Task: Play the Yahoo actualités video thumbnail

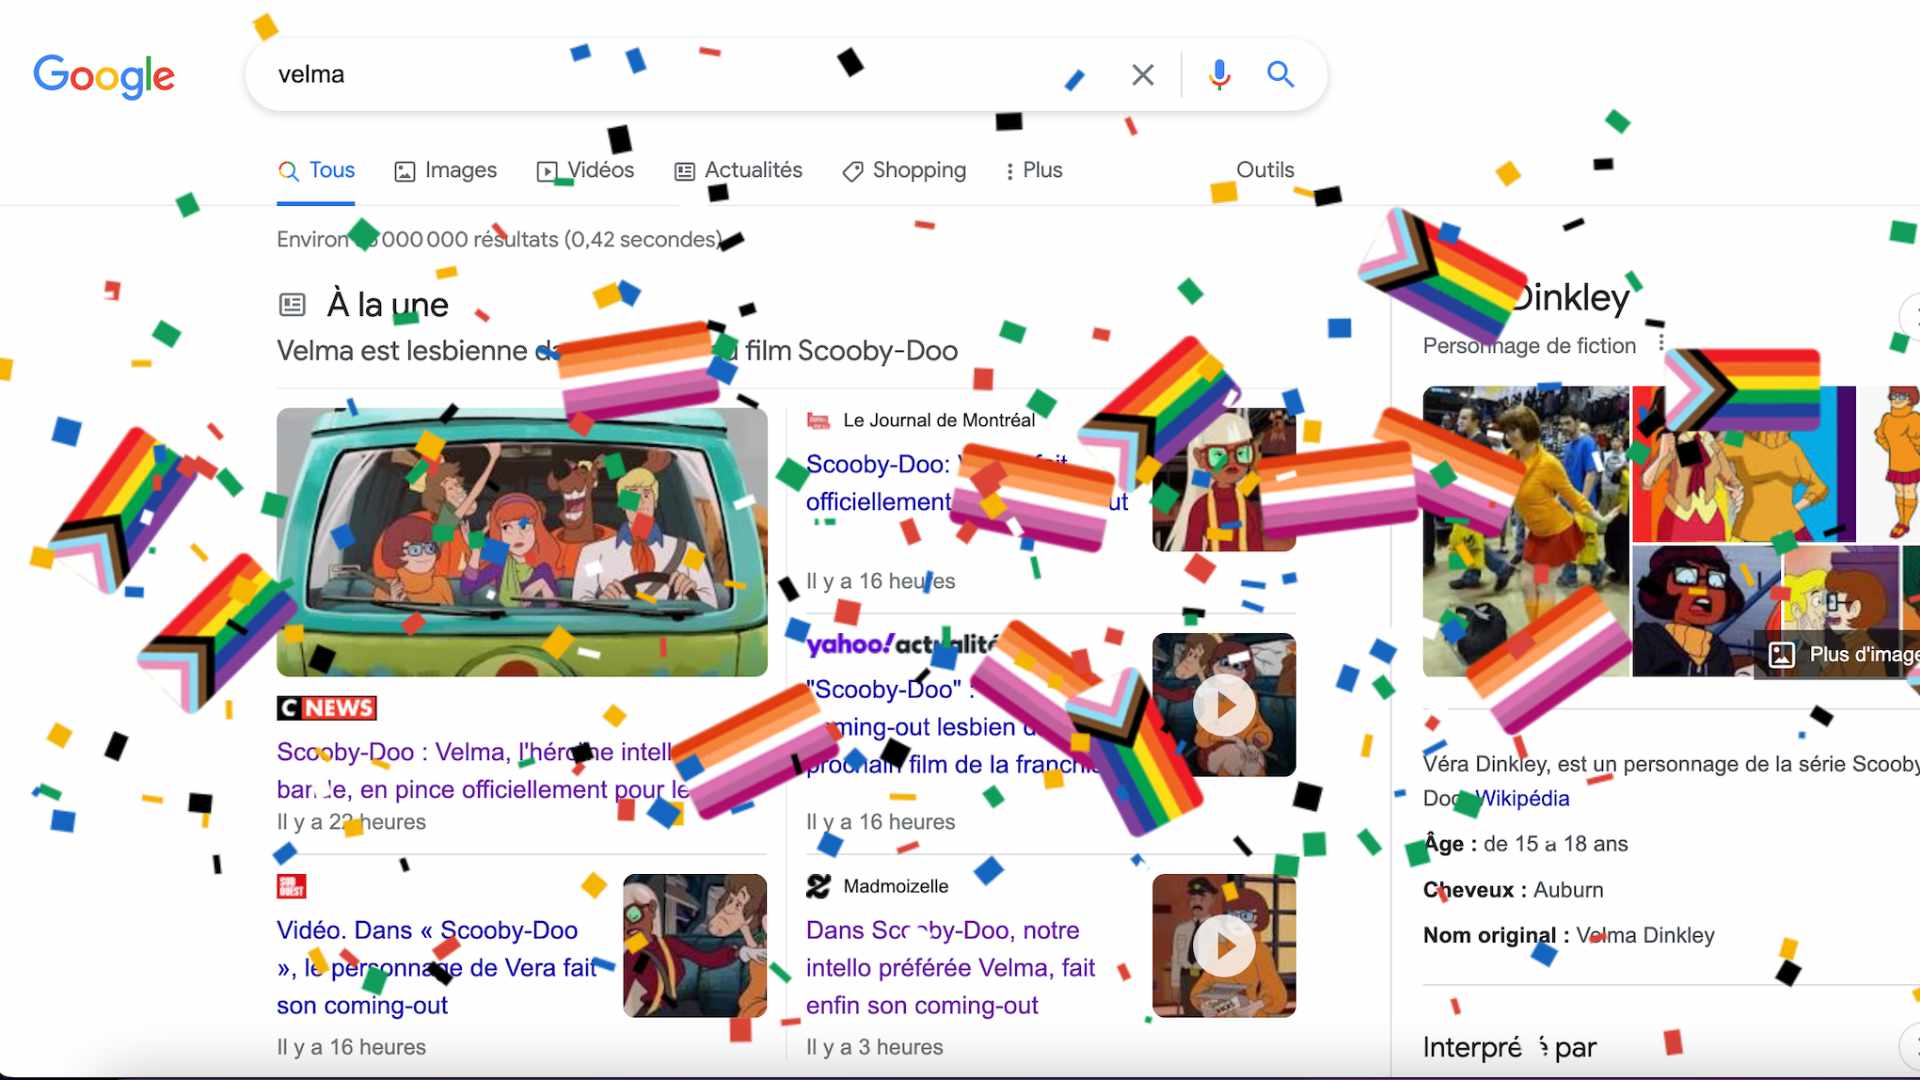Action: 1224,705
